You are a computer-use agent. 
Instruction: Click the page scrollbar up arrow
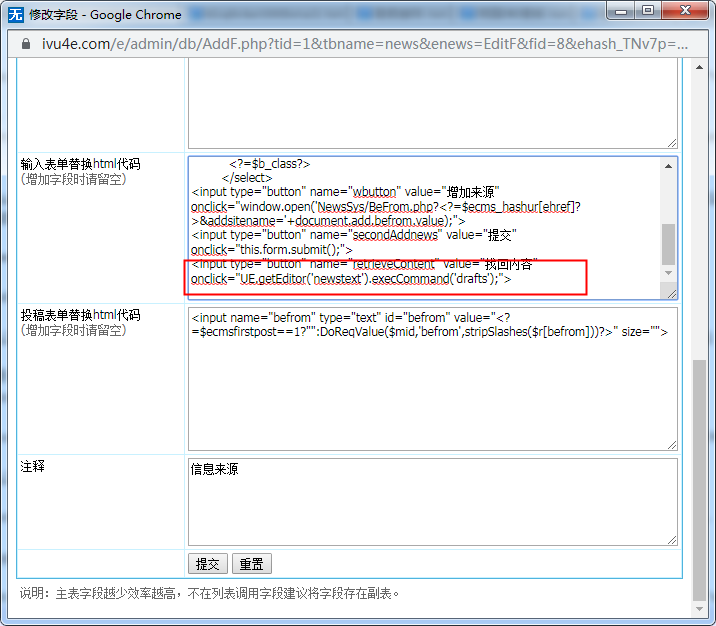[699, 68]
